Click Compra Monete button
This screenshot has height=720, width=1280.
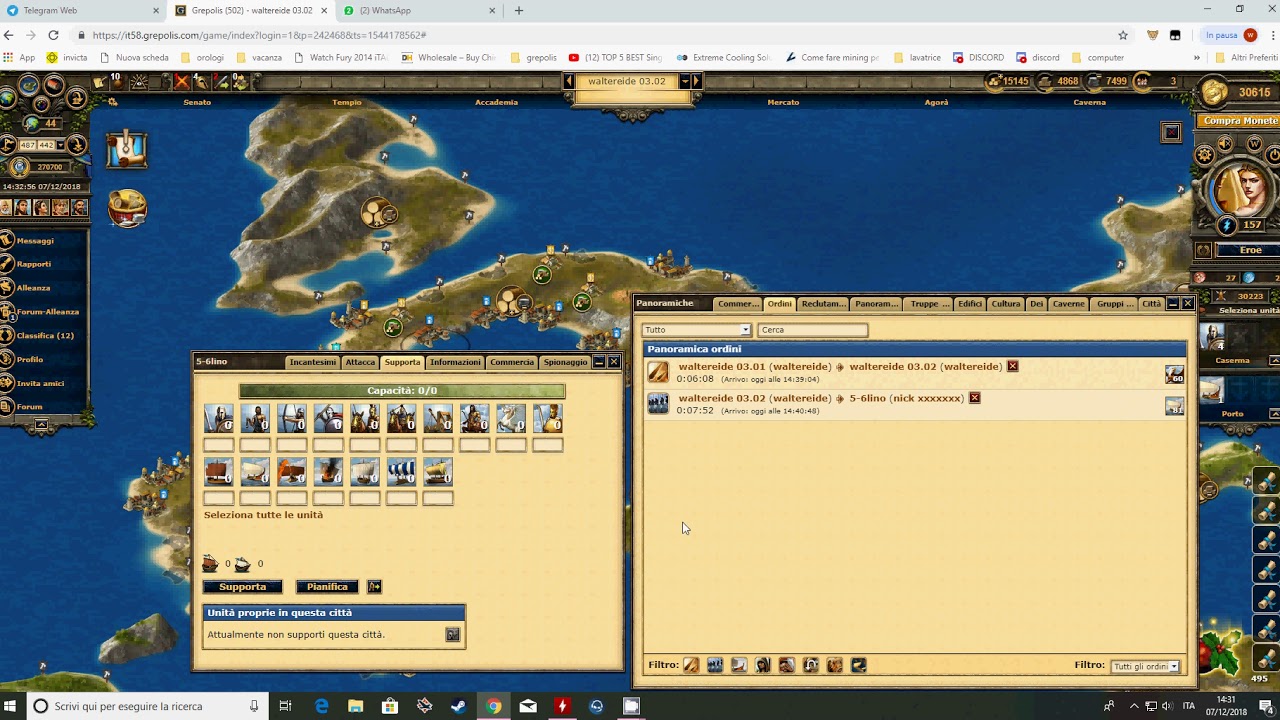click(x=1240, y=121)
